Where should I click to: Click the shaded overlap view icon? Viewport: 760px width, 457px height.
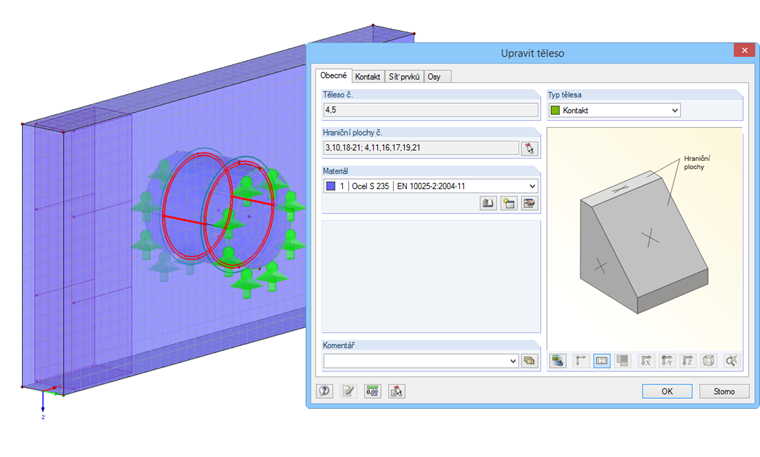pyautogui.click(x=623, y=361)
